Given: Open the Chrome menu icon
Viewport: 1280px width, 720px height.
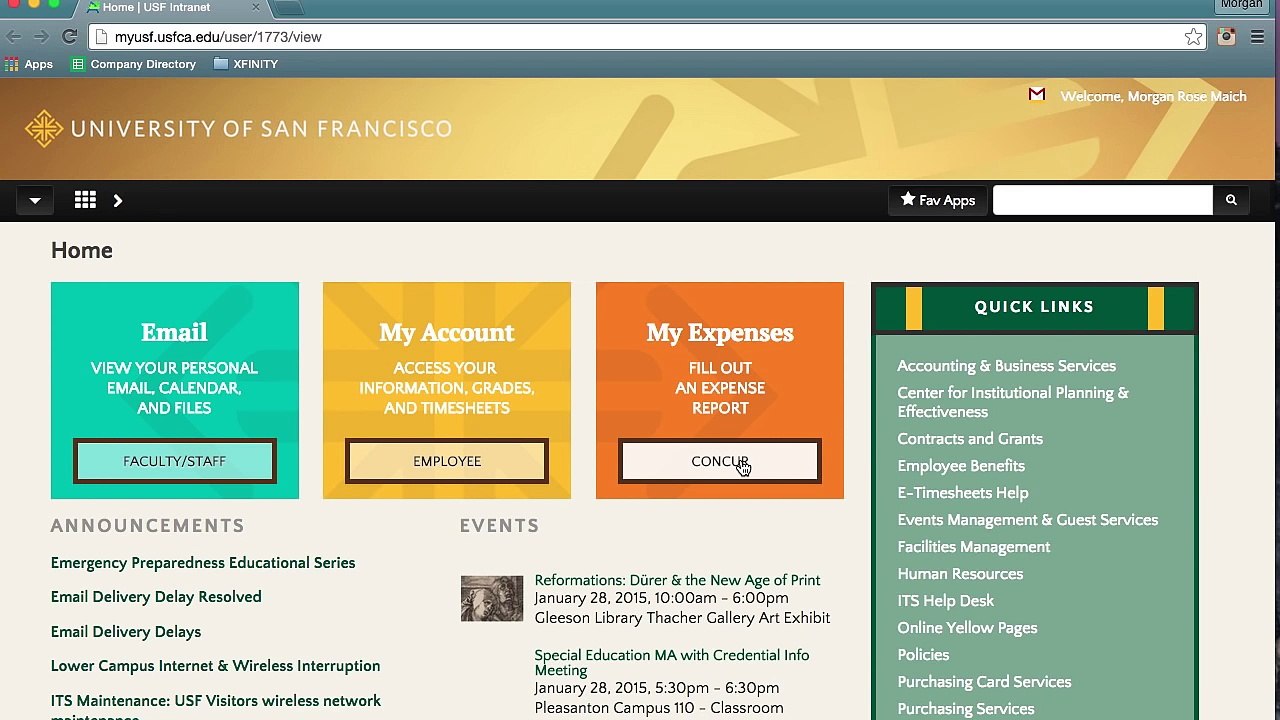Looking at the screenshot, I should click(1258, 37).
